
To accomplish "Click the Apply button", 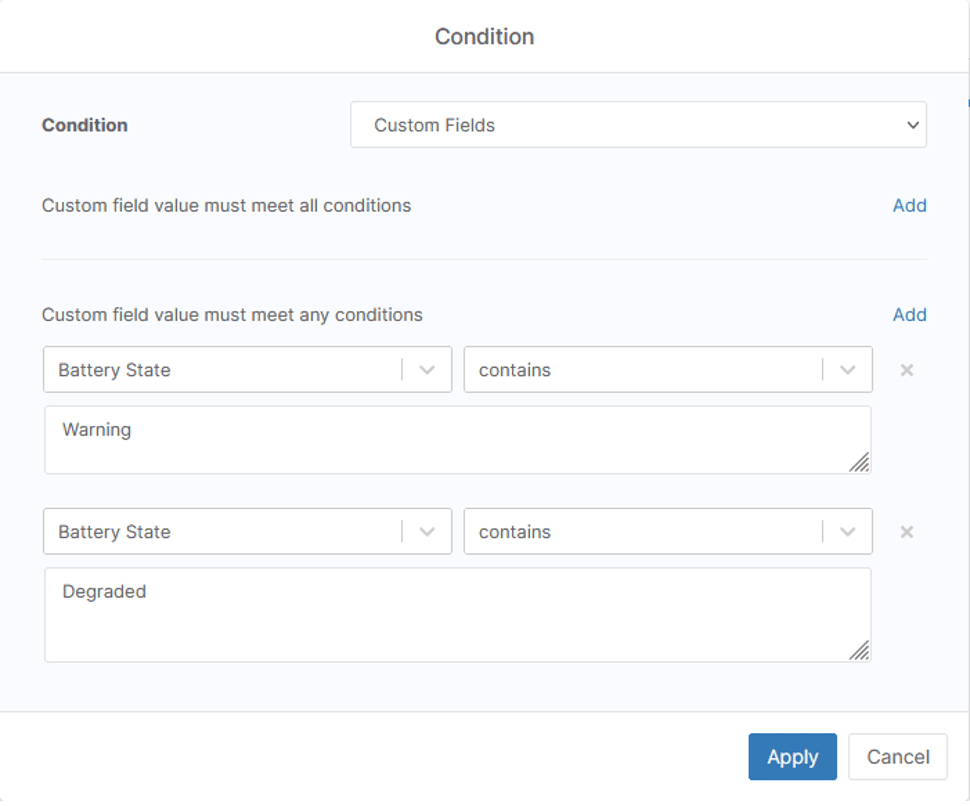I will (792, 757).
